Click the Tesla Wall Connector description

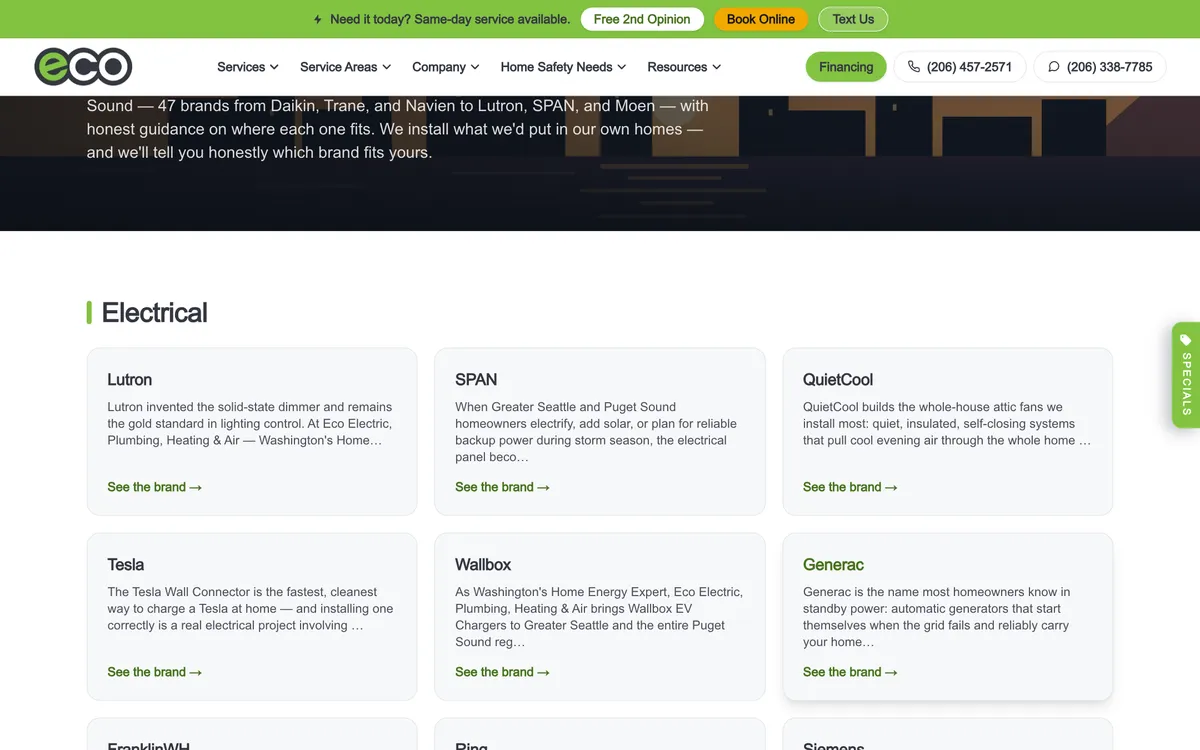(250, 609)
